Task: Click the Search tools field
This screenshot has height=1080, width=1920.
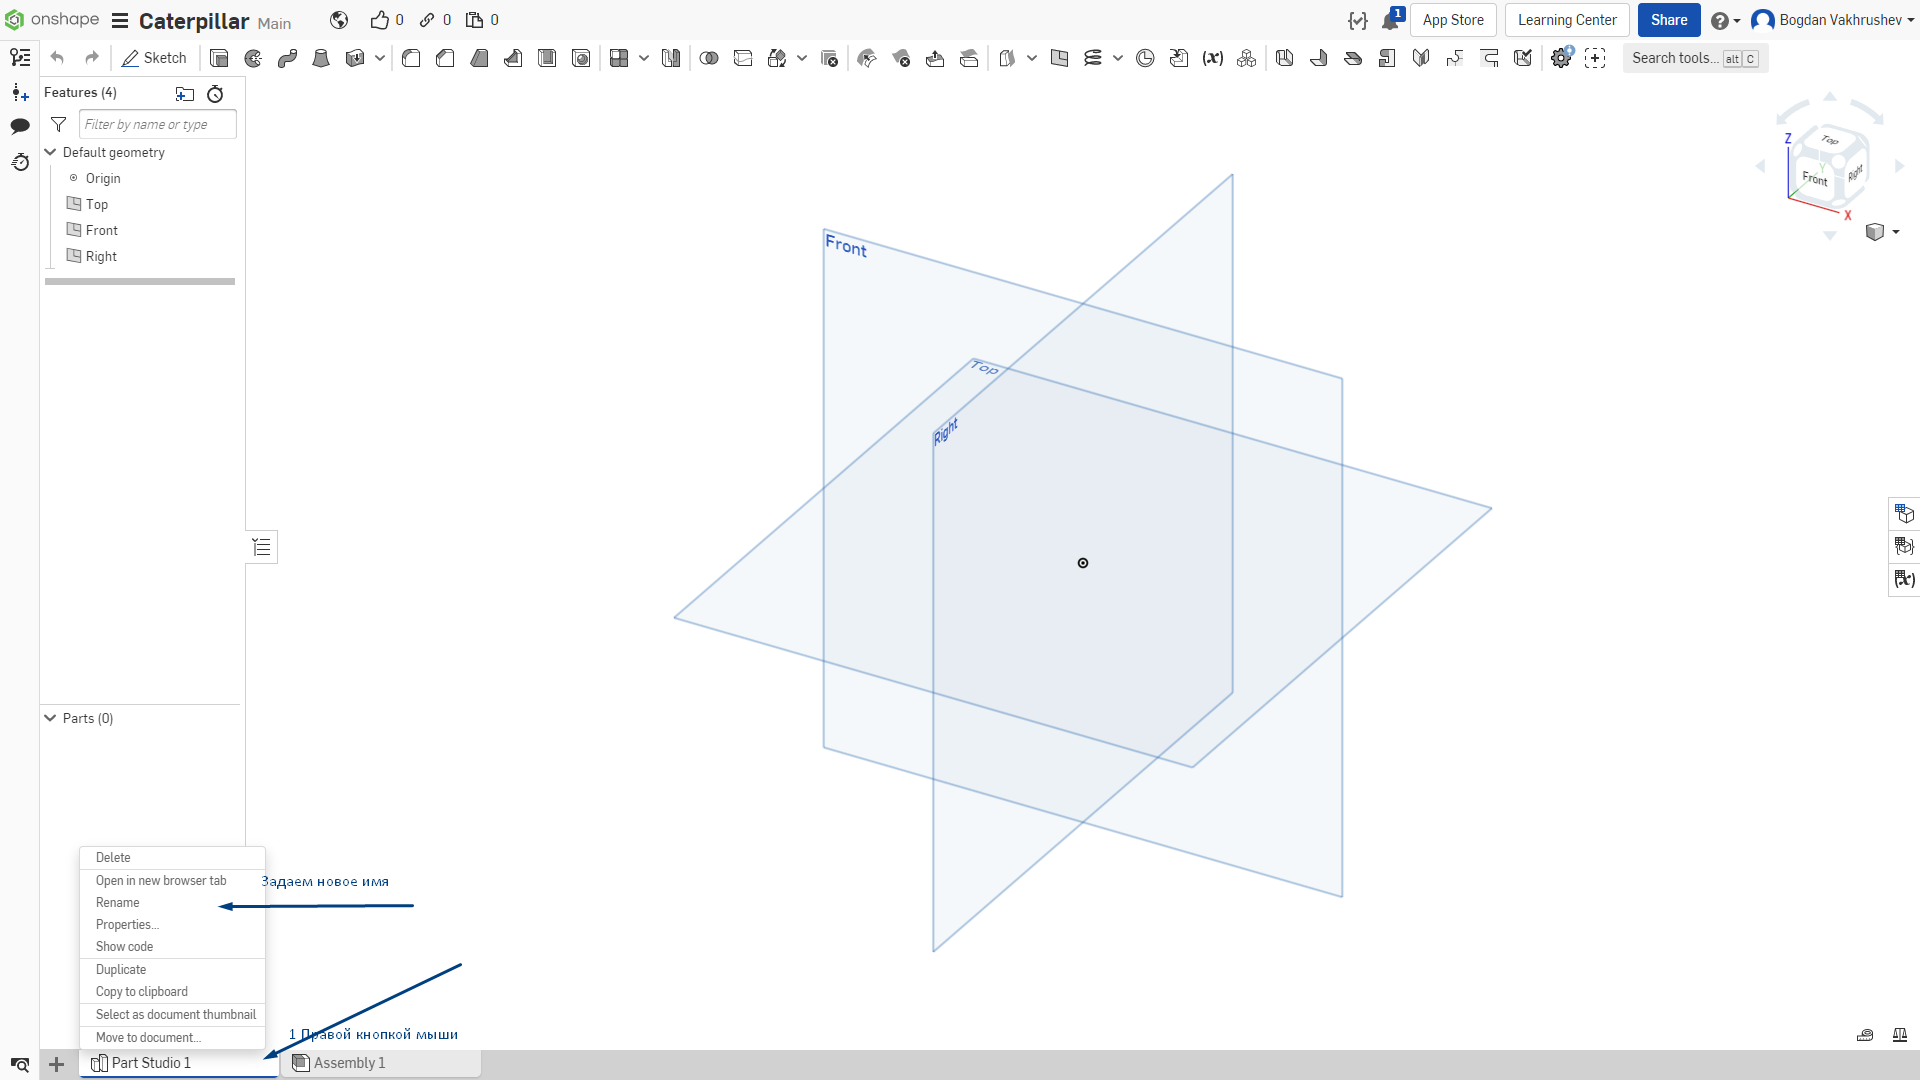Action: click(x=1695, y=58)
